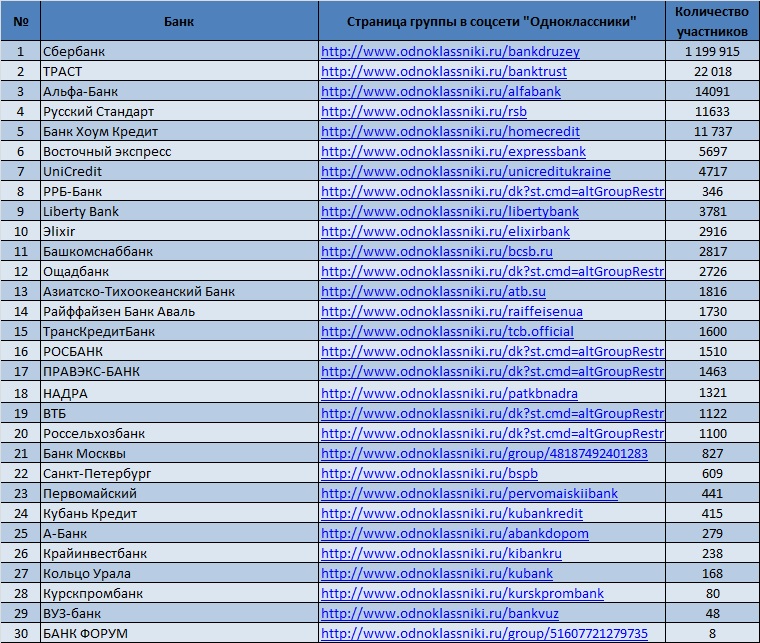Screen dimensions: 760x643
Task: Select the Liberty Bank name cell
Action: click(x=179, y=211)
